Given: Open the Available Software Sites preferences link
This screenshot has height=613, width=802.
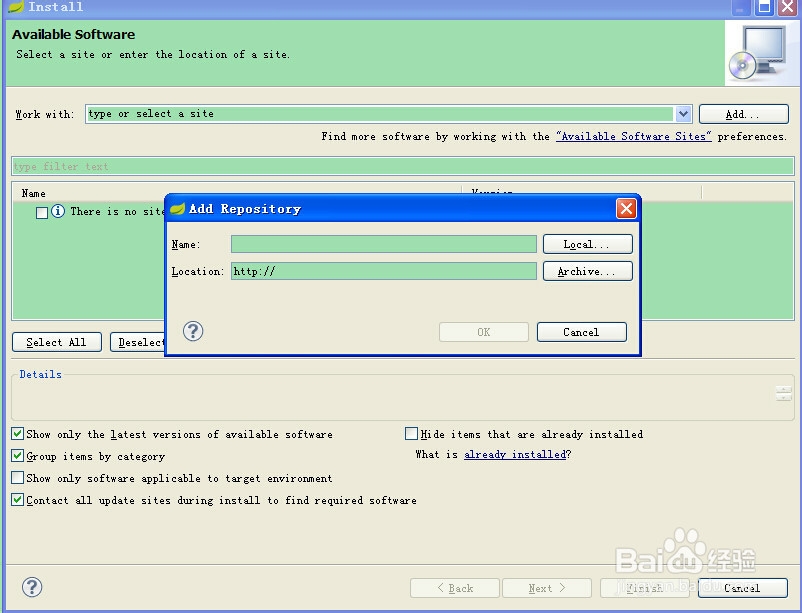Looking at the screenshot, I should pyautogui.click(x=633, y=136).
